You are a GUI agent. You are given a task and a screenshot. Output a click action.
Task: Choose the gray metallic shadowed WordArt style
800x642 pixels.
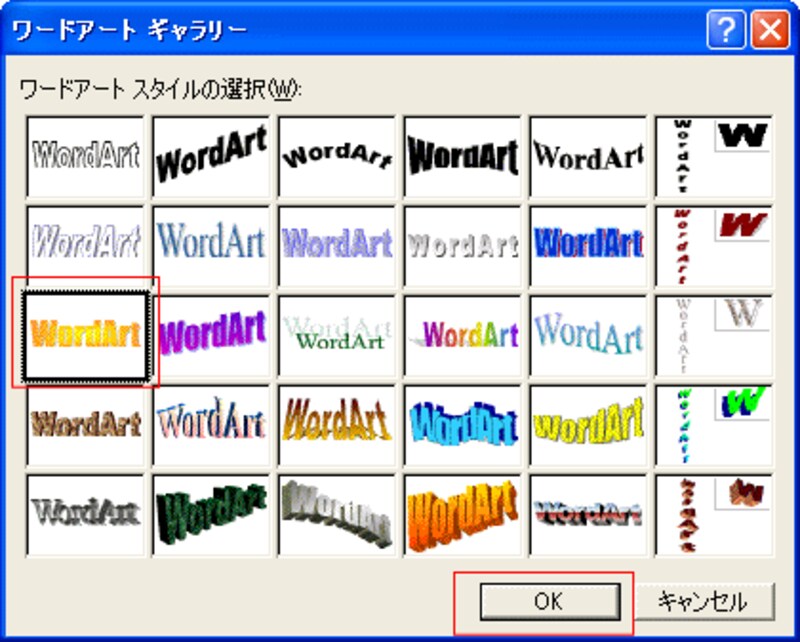point(85,515)
